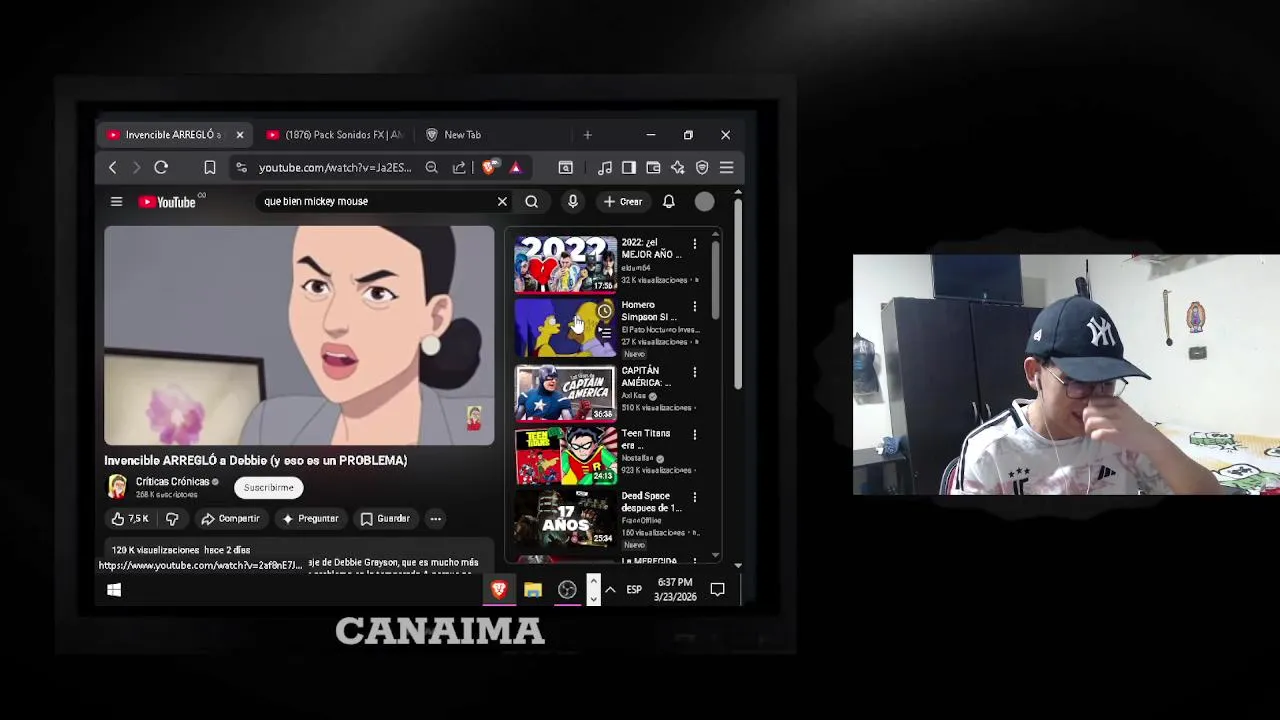Open the Windows Start button
Image resolution: width=1280 pixels, height=720 pixels.
tap(114, 590)
